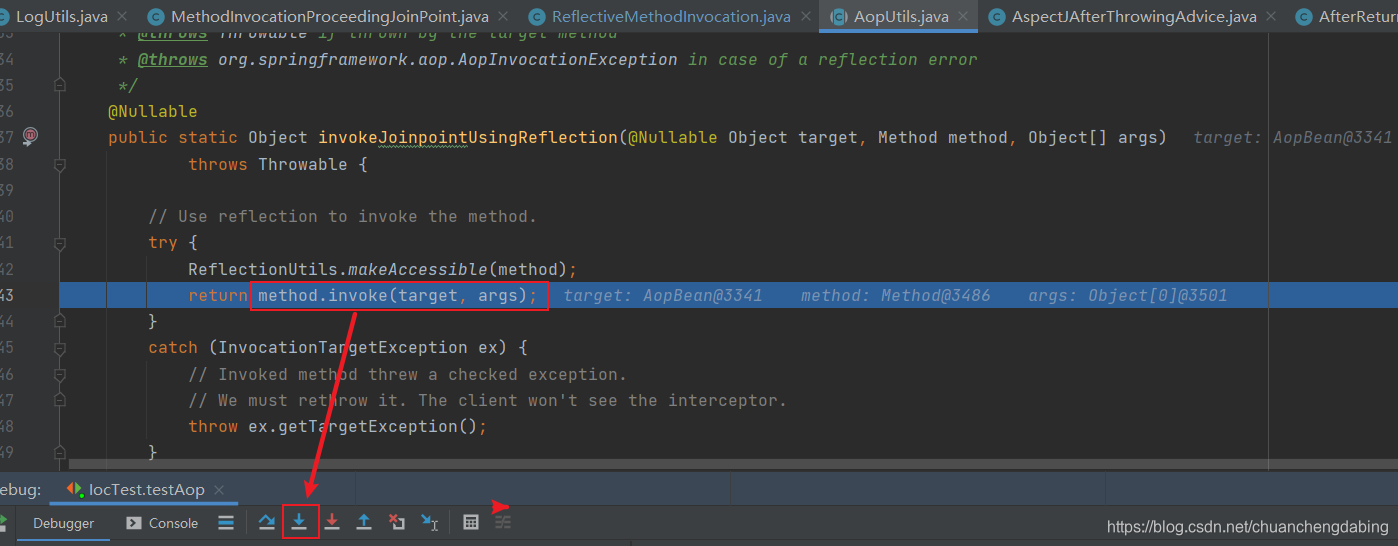The width and height of the screenshot is (1398, 546).
Task: Collapse the Javadoc comment fold marker at line 35
Action: click(x=59, y=86)
